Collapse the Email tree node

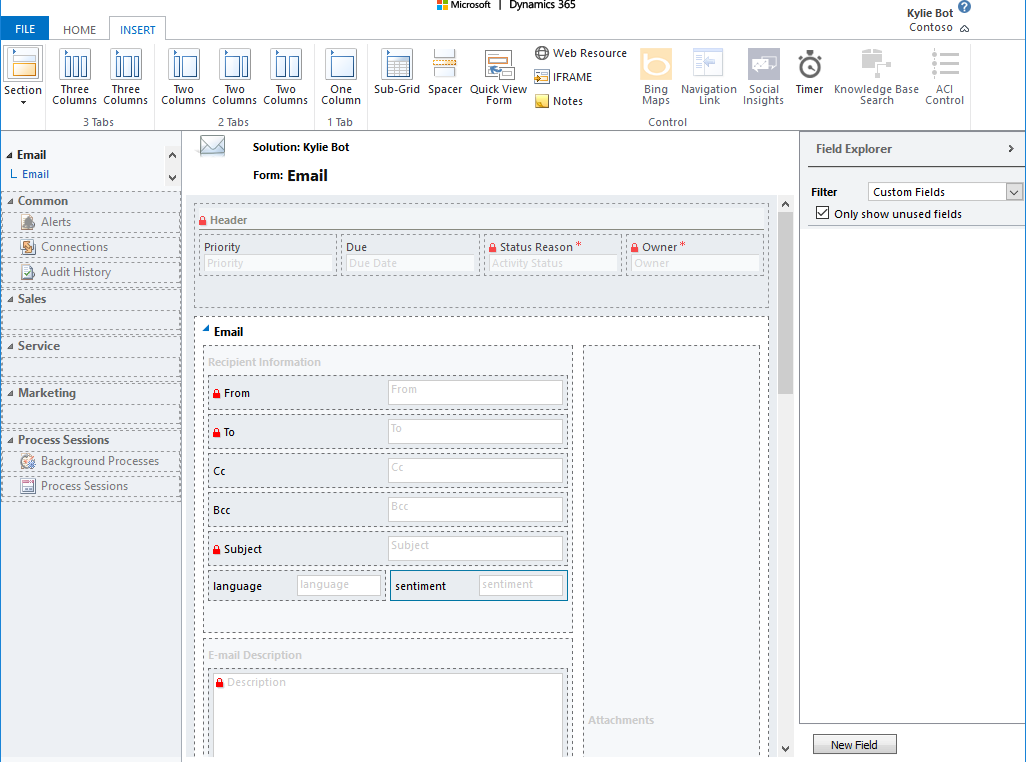point(9,155)
